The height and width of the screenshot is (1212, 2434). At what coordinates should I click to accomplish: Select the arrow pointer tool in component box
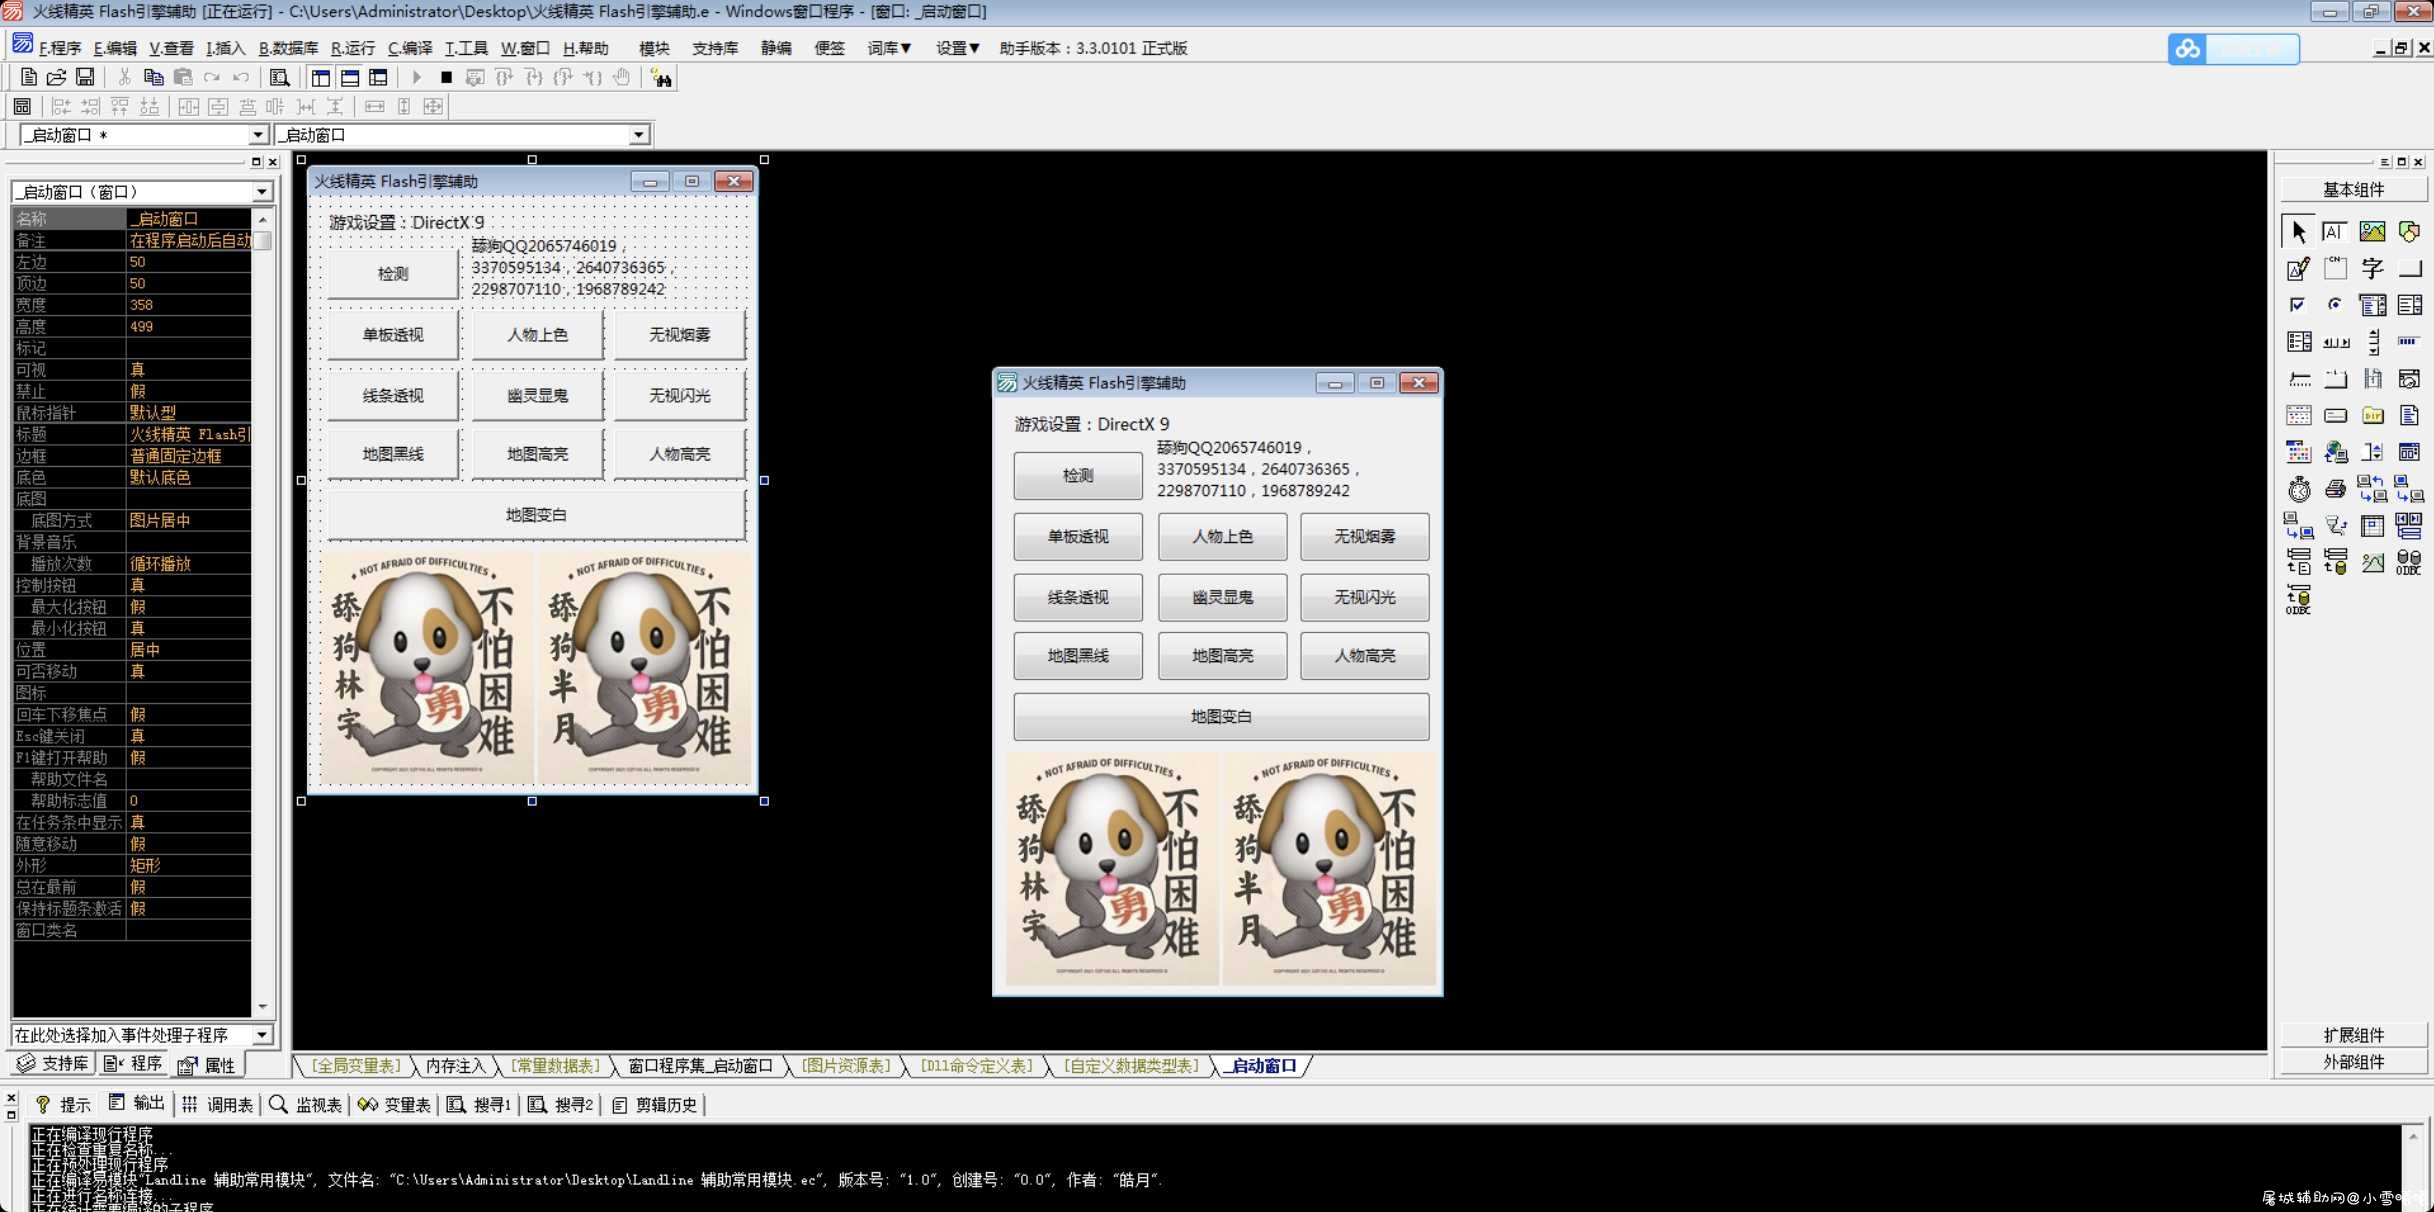click(x=2298, y=232)
